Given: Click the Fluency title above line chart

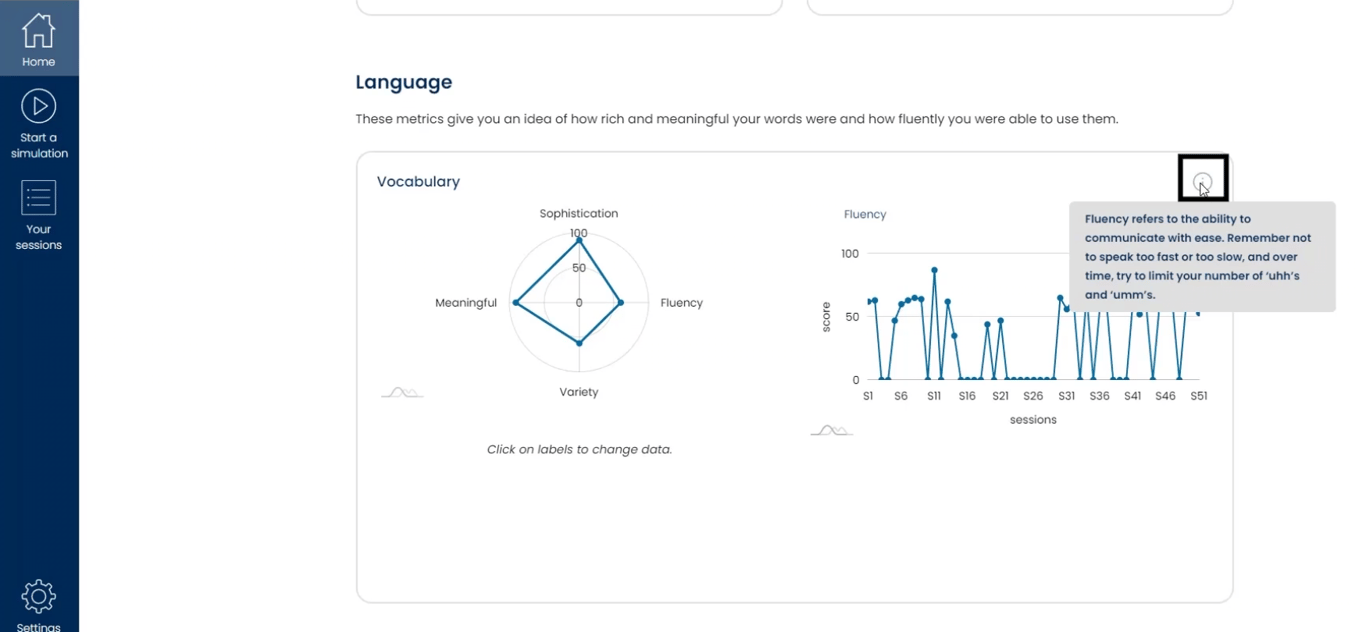Looking at the screenshot, I should click(x=865, y=215).
